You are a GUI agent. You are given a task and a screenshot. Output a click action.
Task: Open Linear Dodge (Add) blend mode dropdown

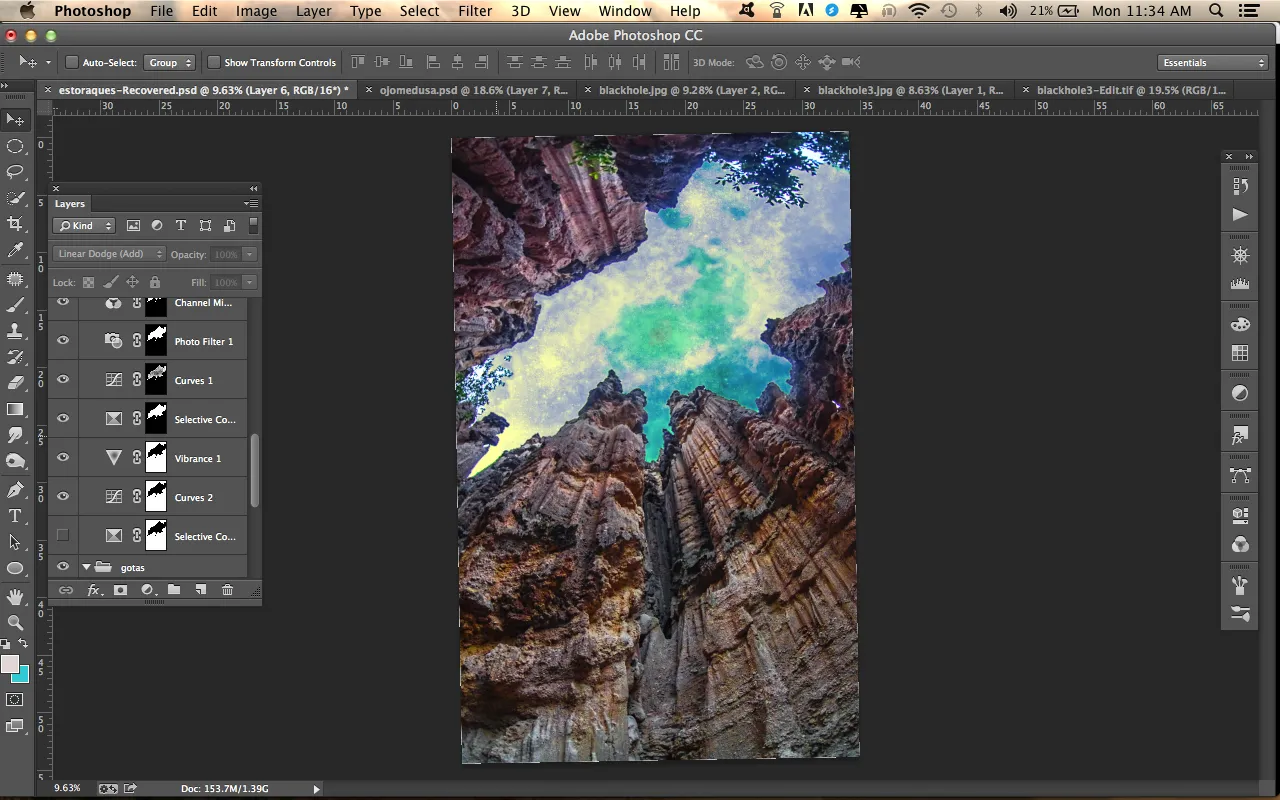(x=109, y=254)
